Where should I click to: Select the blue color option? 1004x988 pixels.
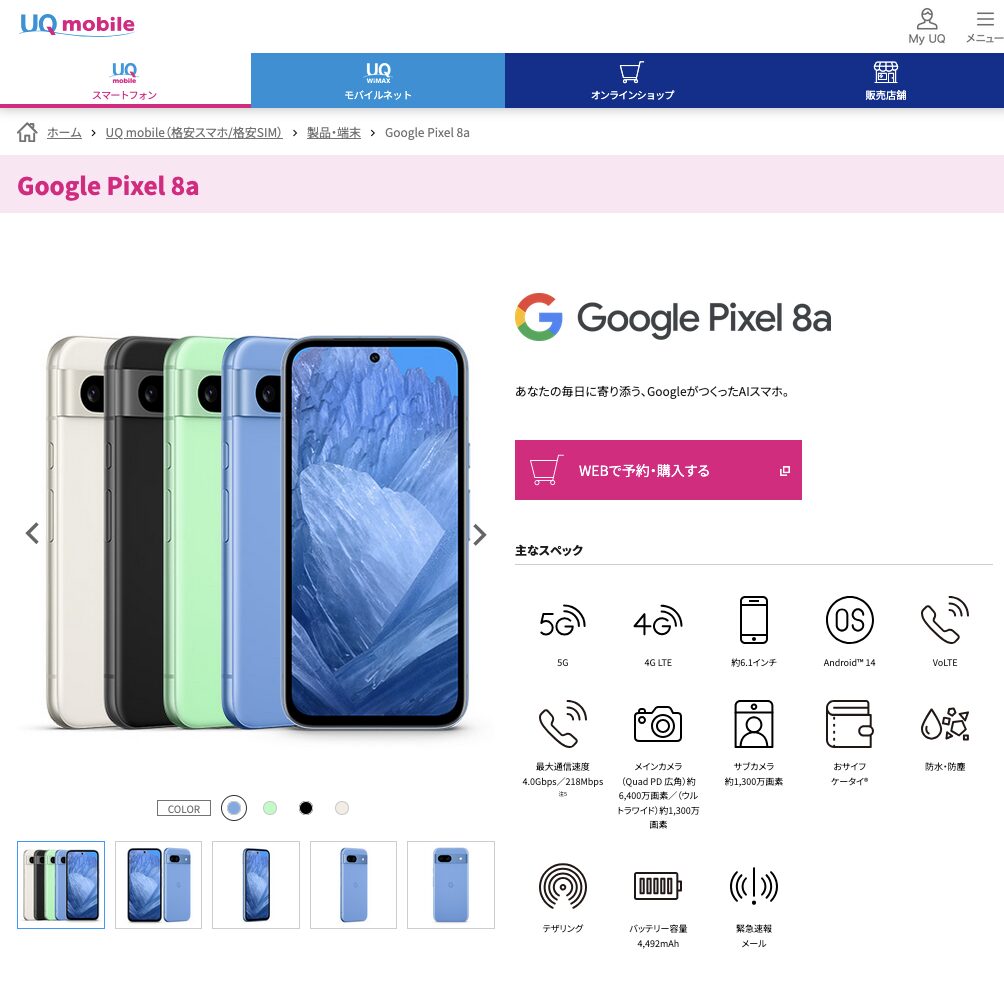coord(234,808)
